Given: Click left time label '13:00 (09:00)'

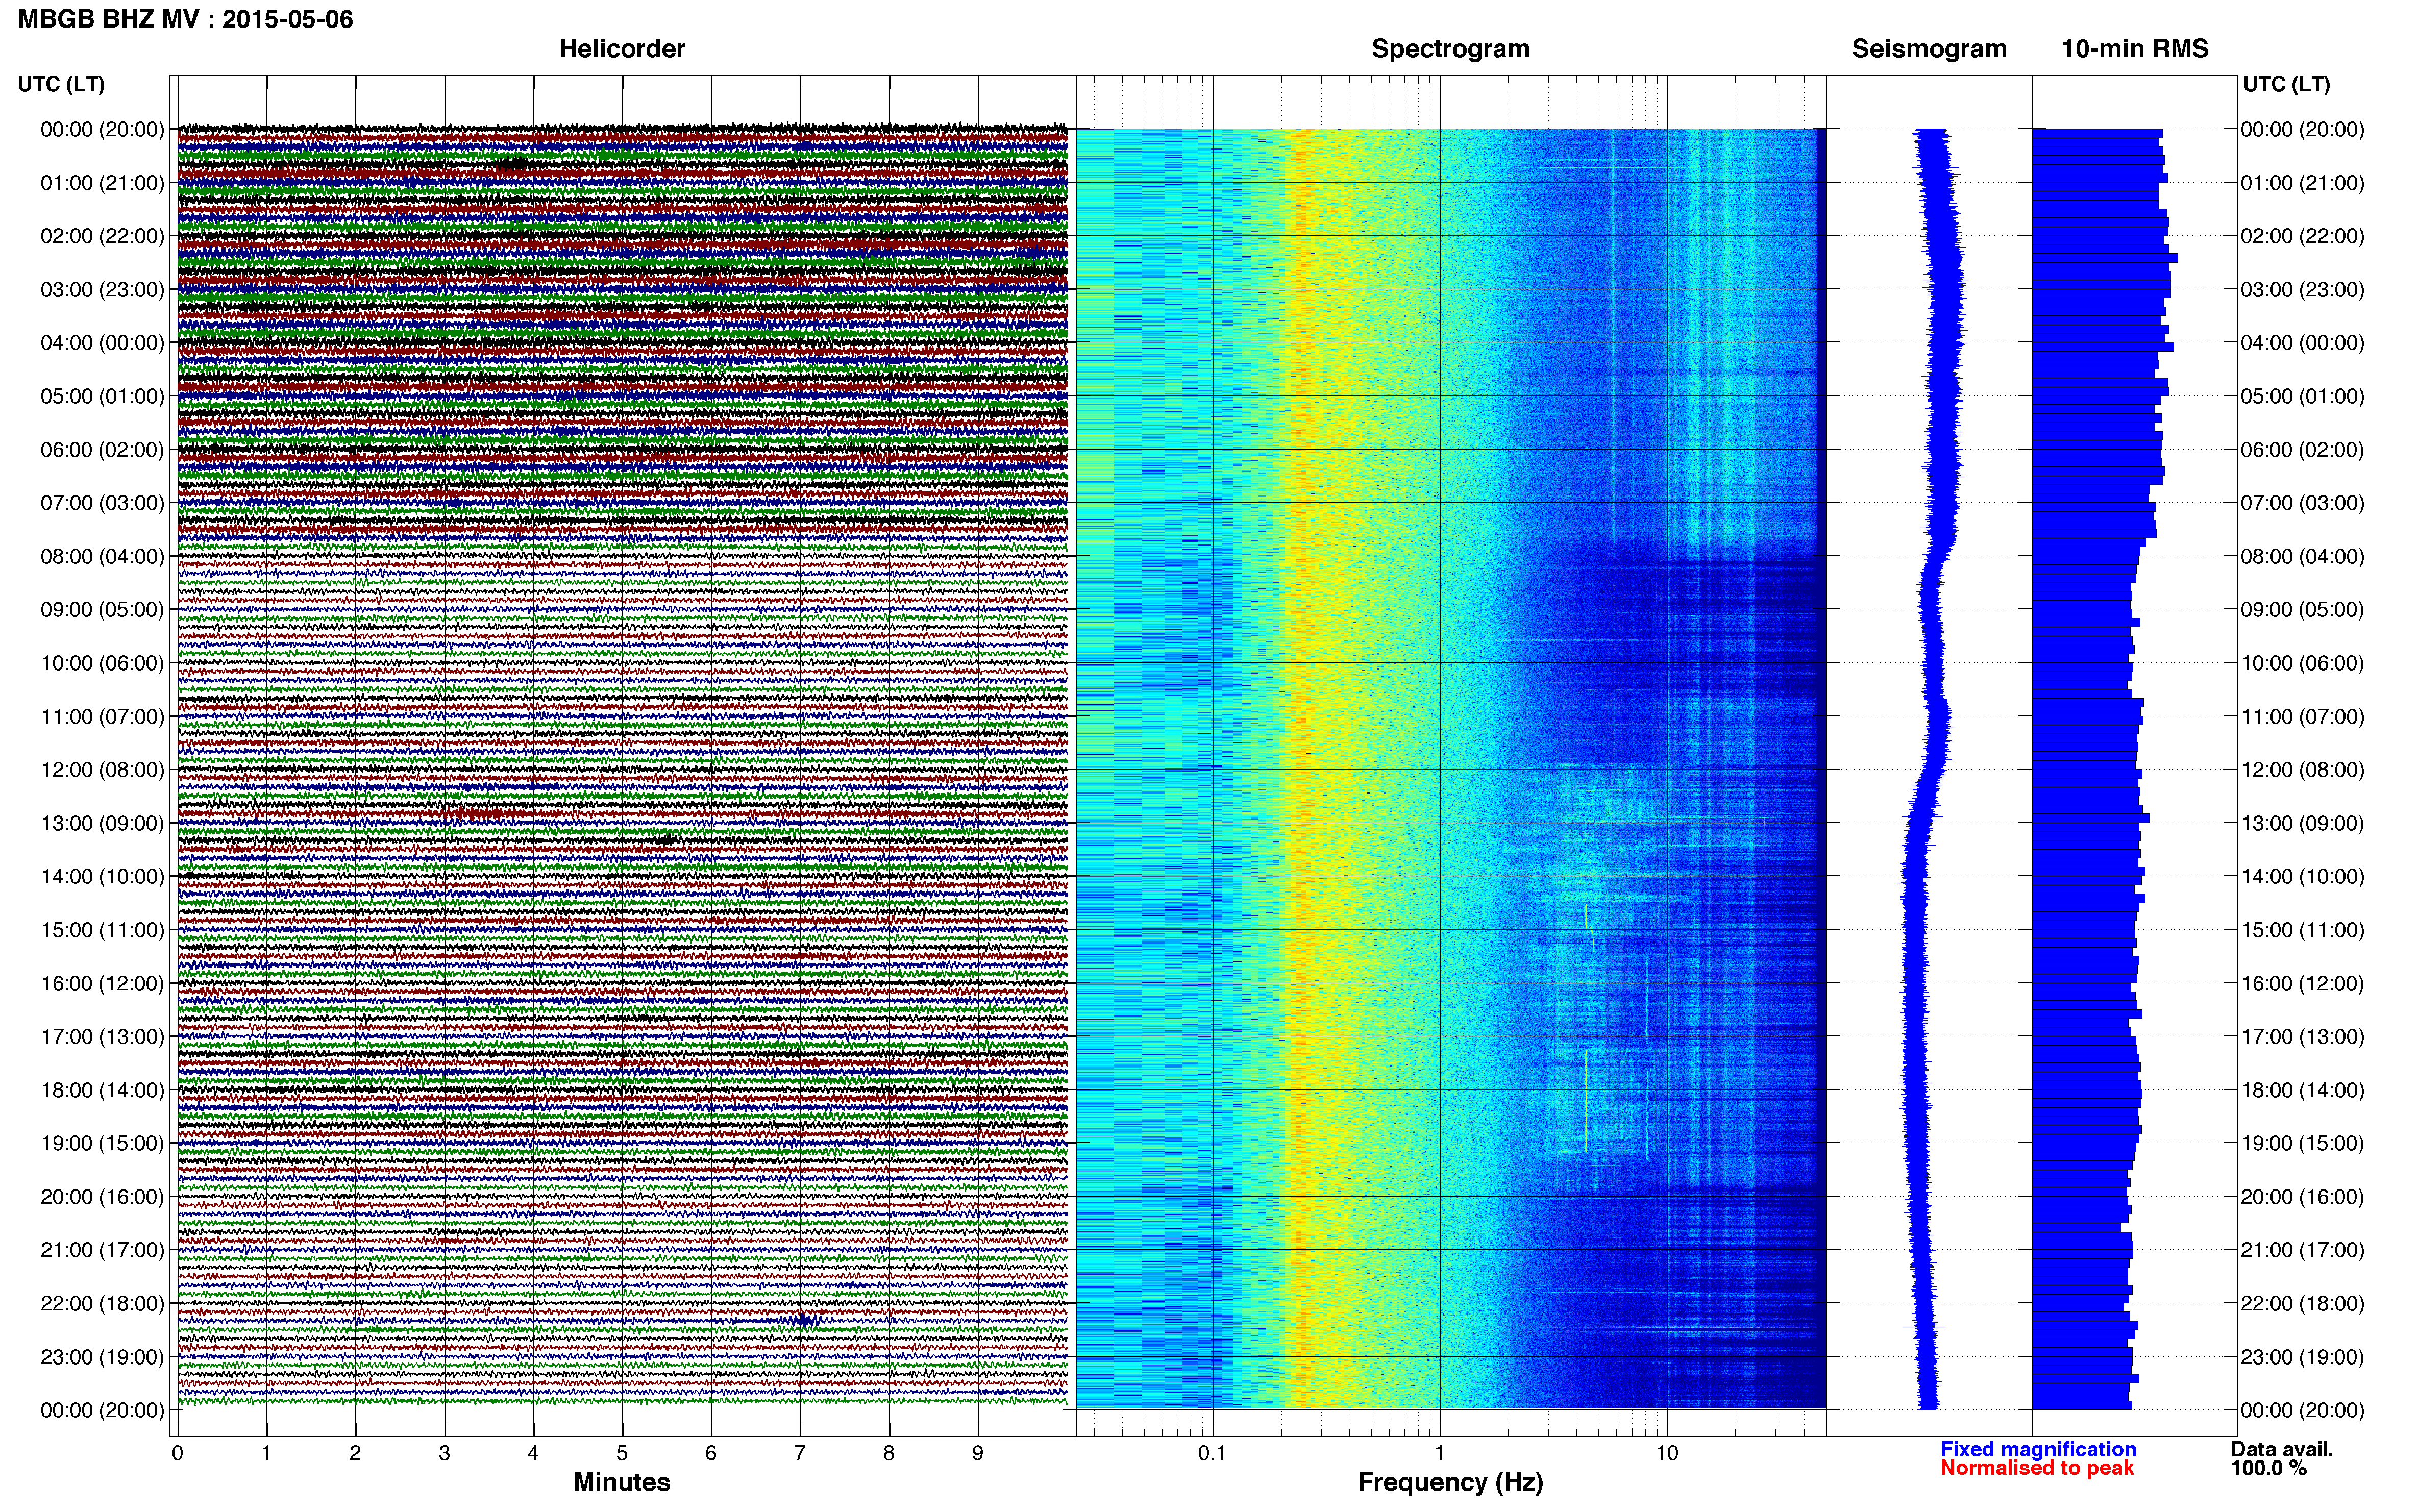Looking at the screenshot, I should [x=102, y=823].
